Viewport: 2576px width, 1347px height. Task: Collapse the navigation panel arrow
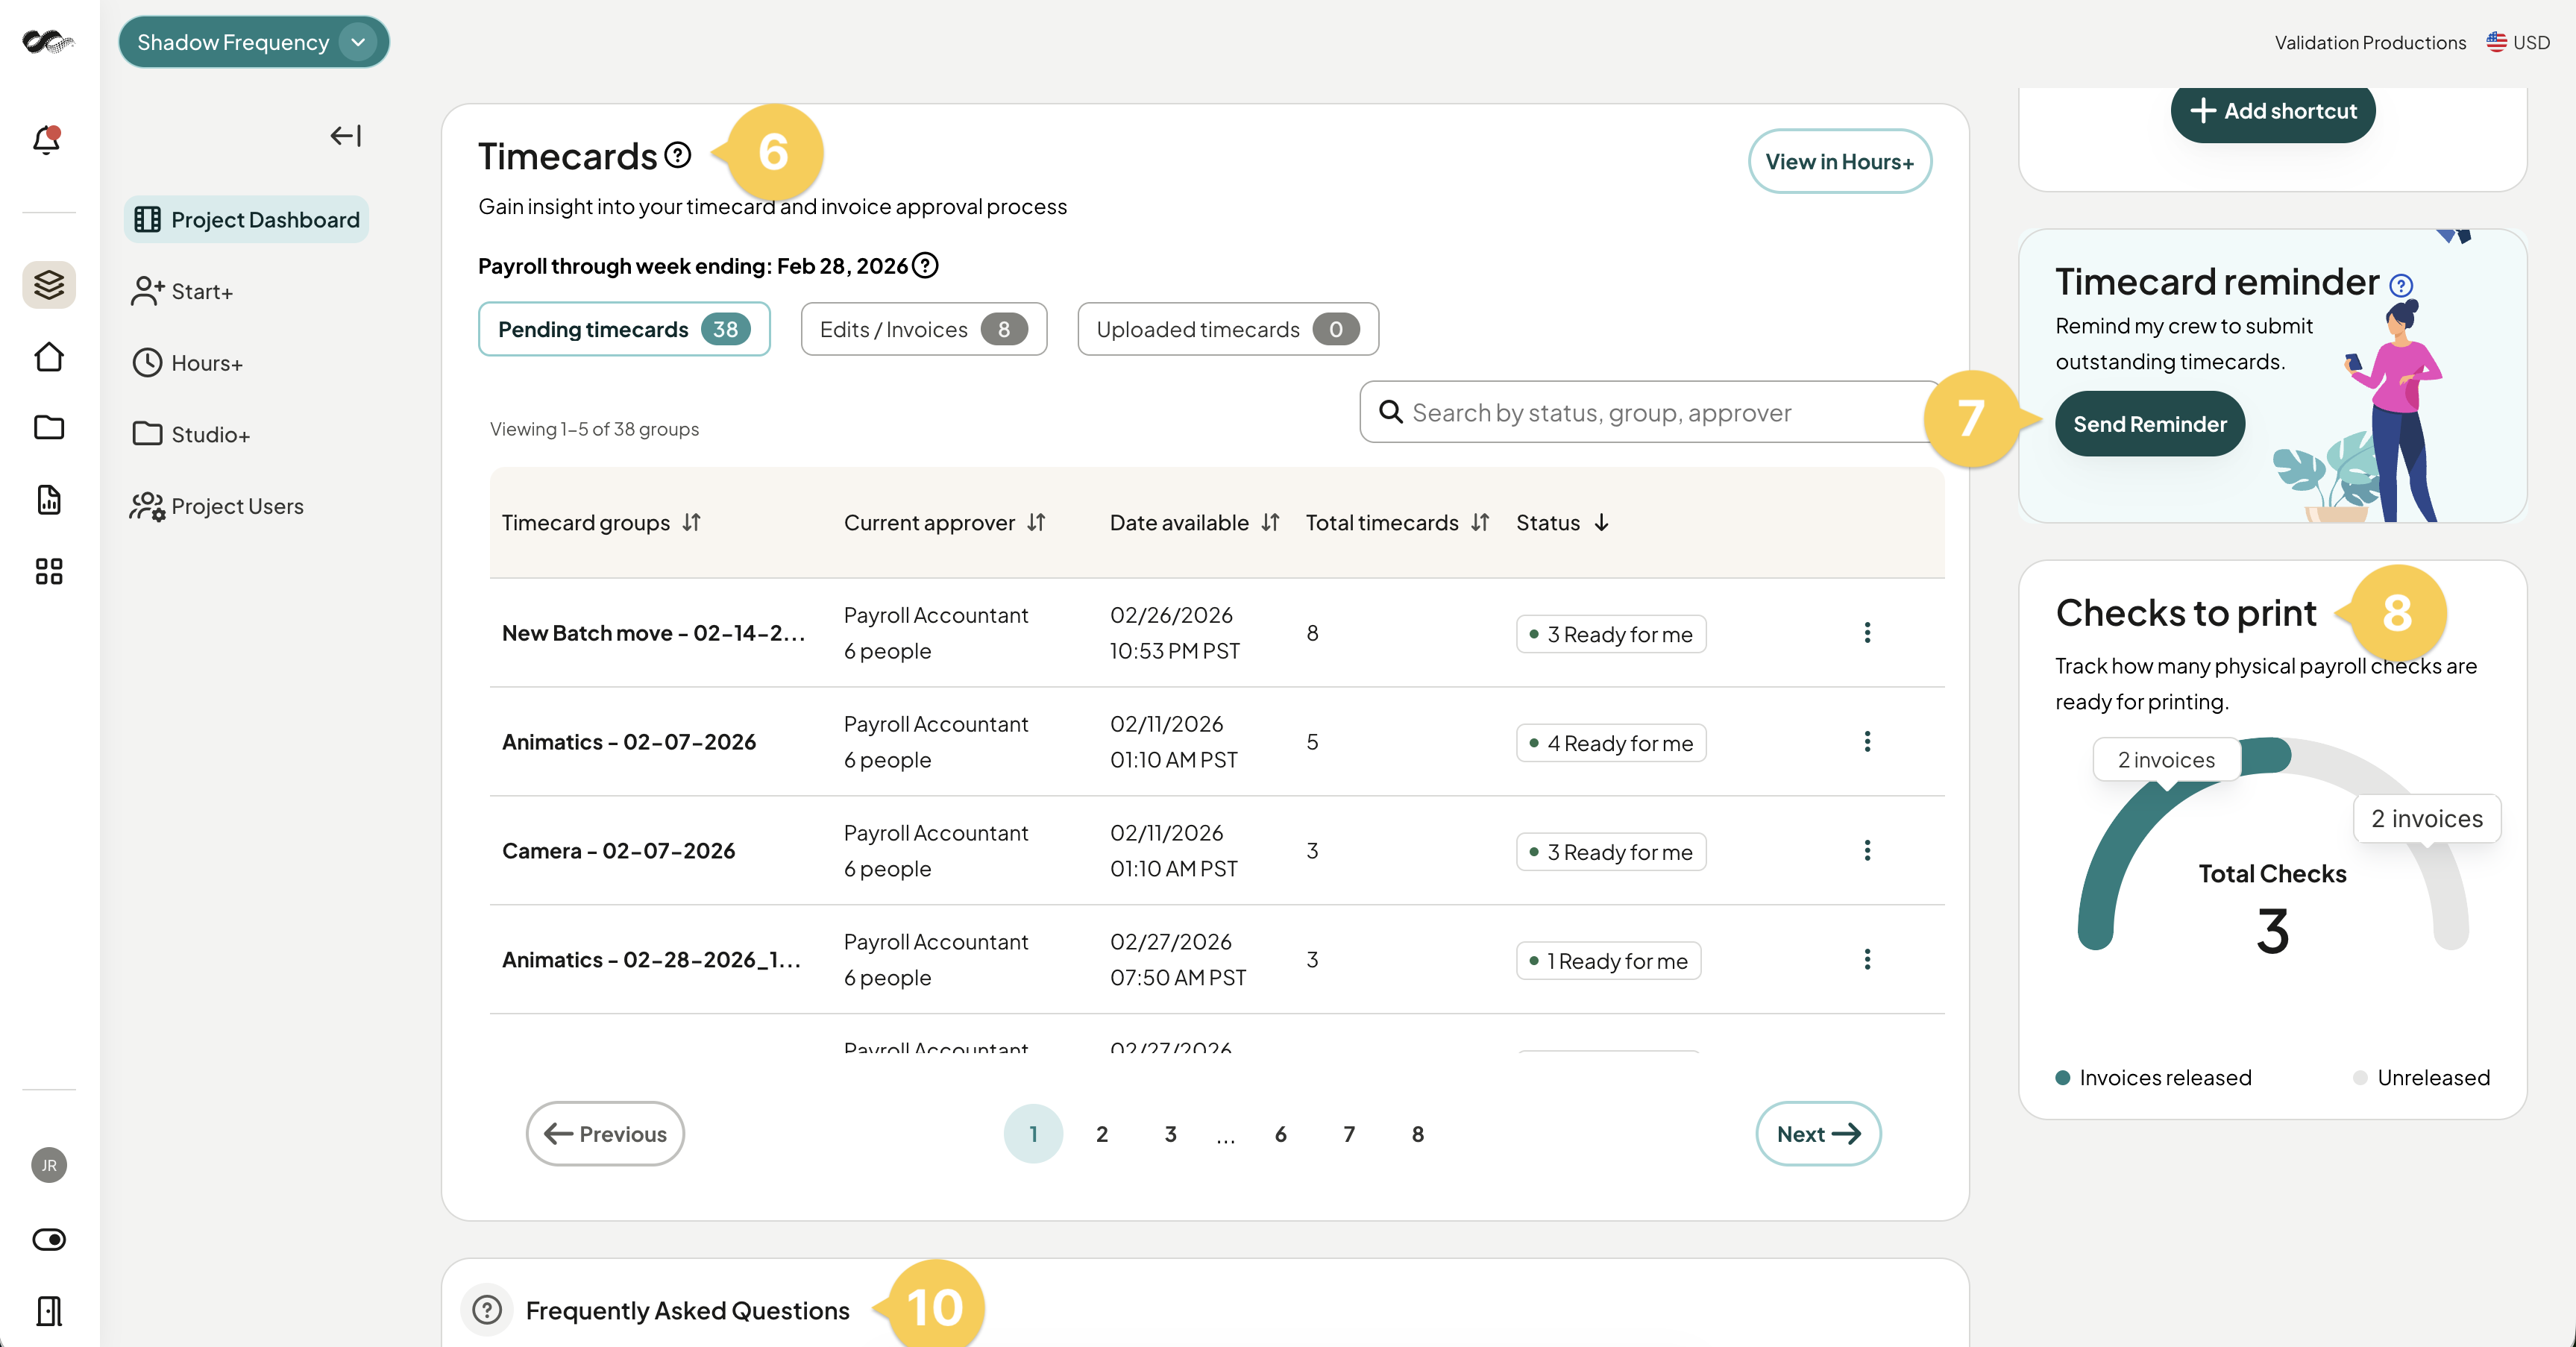pyautogui.click(x=346, y=135)
